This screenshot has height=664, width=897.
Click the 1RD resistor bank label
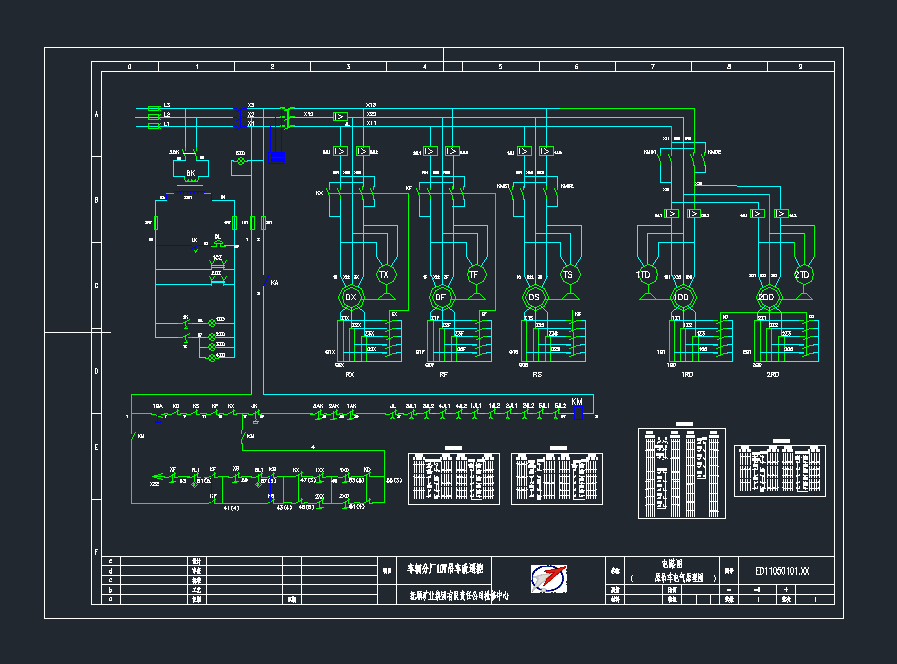coord(687,374)
